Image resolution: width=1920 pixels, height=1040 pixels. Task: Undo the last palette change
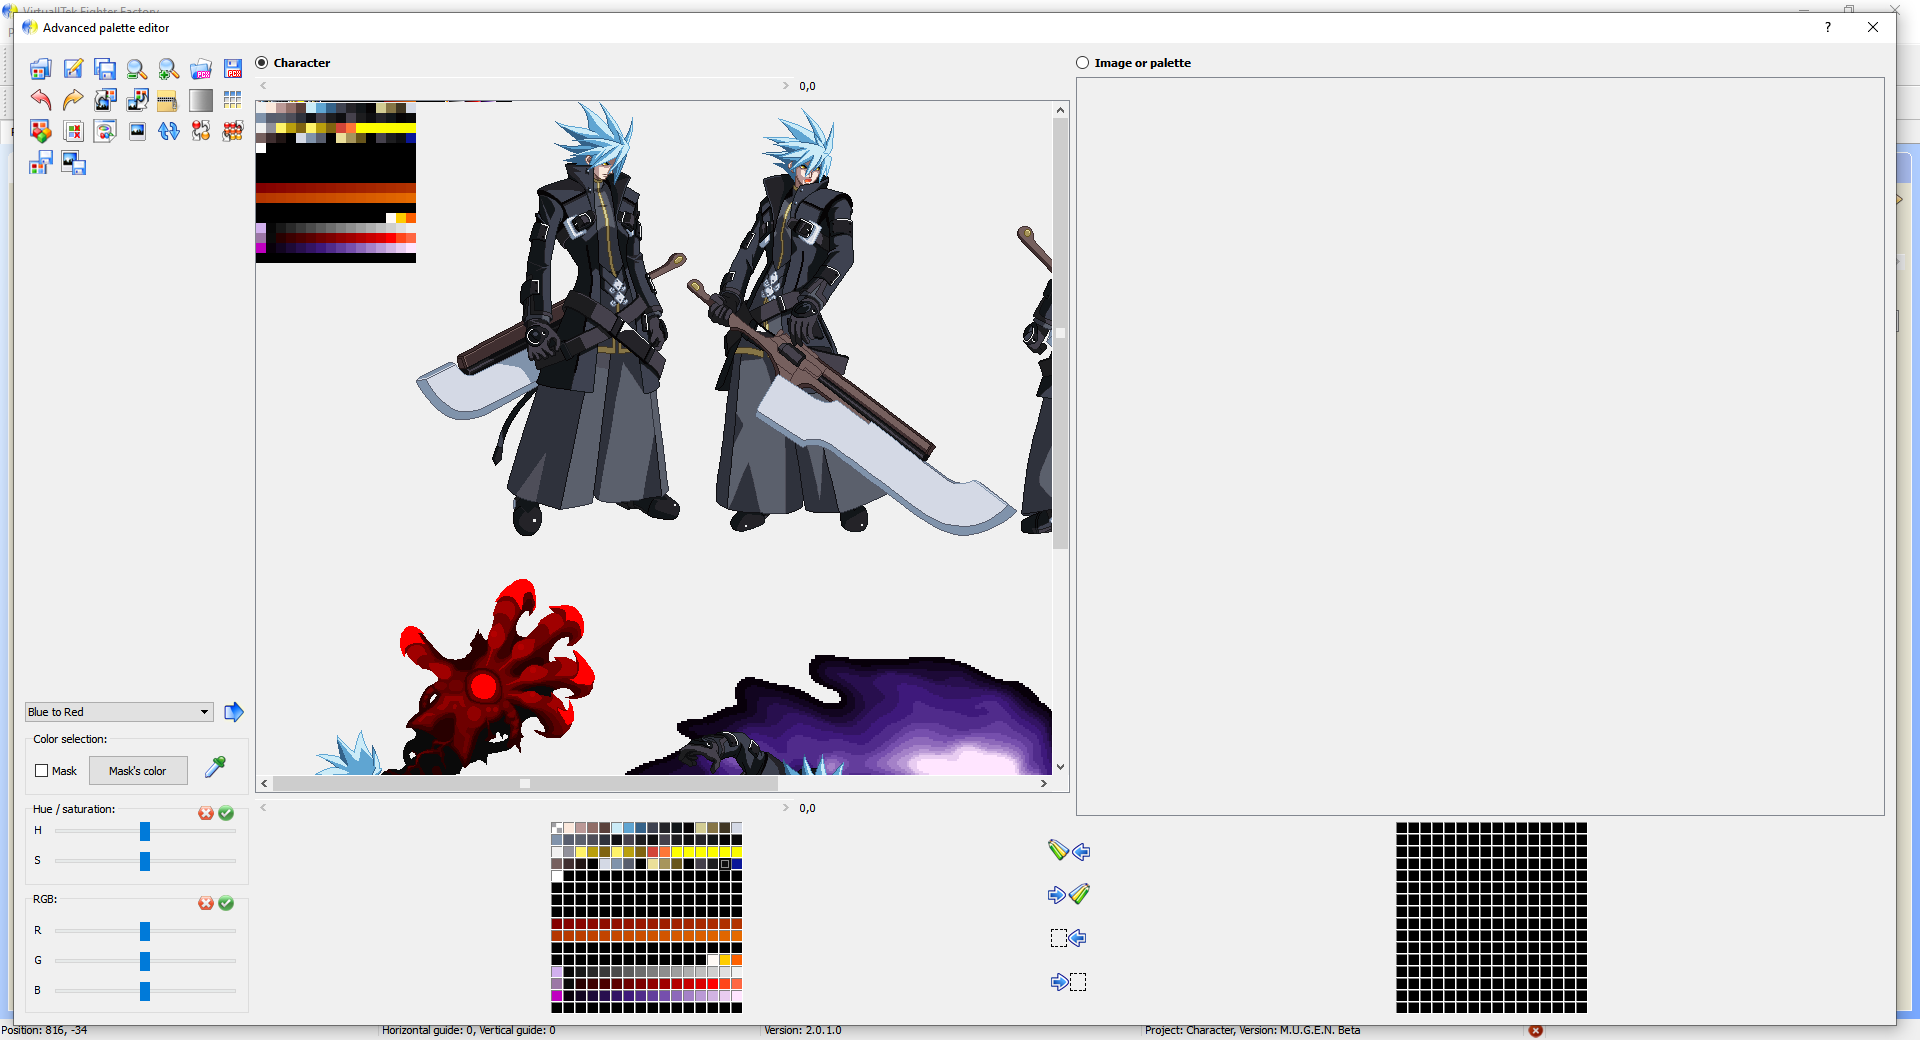coord(41,100)
